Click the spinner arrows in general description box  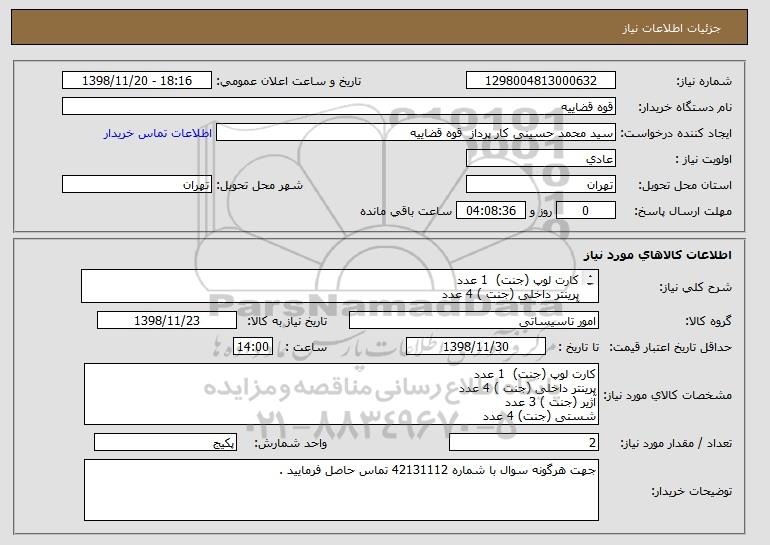590,280
